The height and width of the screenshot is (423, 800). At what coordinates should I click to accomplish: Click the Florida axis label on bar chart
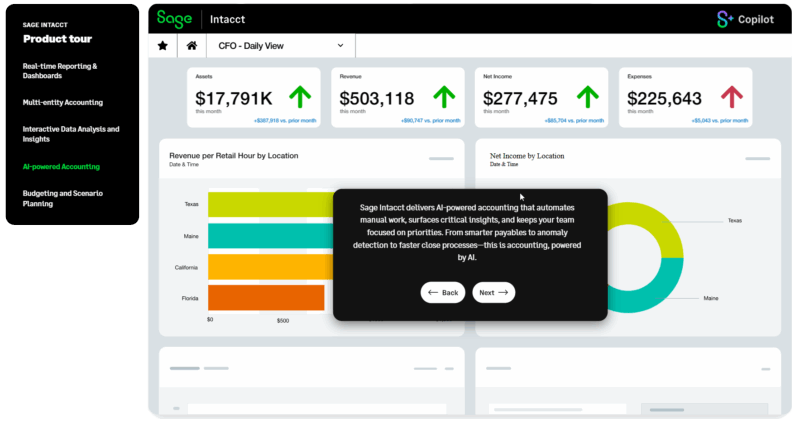coord(190,298)
